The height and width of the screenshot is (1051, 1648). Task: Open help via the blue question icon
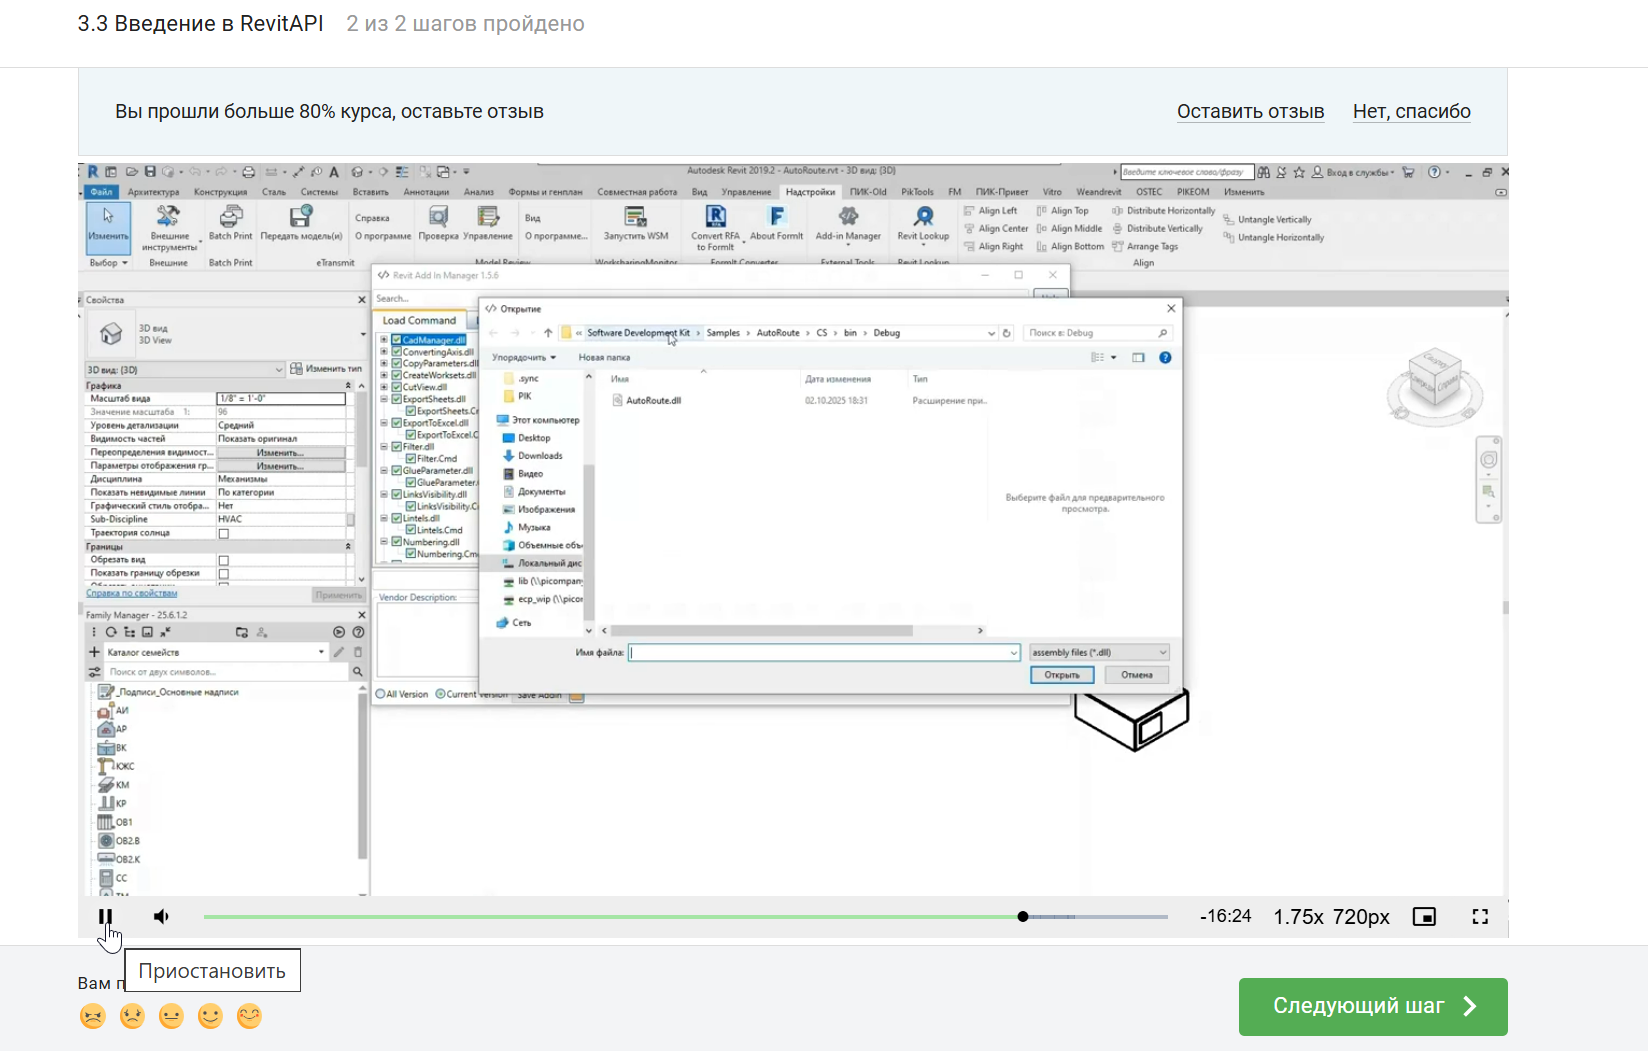coord(1165,357)
